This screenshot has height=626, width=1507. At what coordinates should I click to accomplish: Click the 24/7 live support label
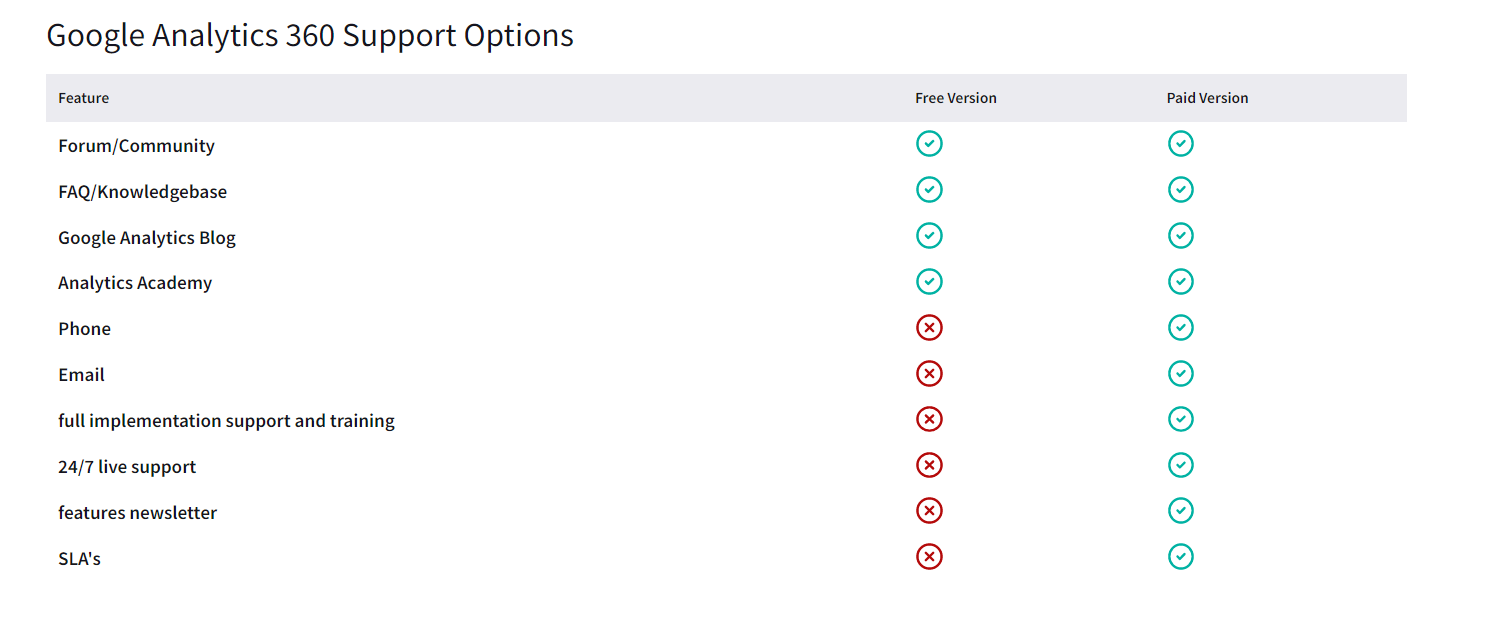tap(127, 467)
